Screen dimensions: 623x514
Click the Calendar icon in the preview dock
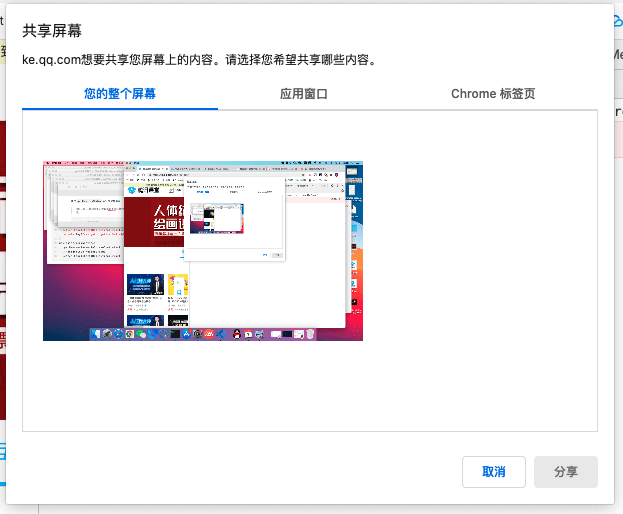[248, 334]
